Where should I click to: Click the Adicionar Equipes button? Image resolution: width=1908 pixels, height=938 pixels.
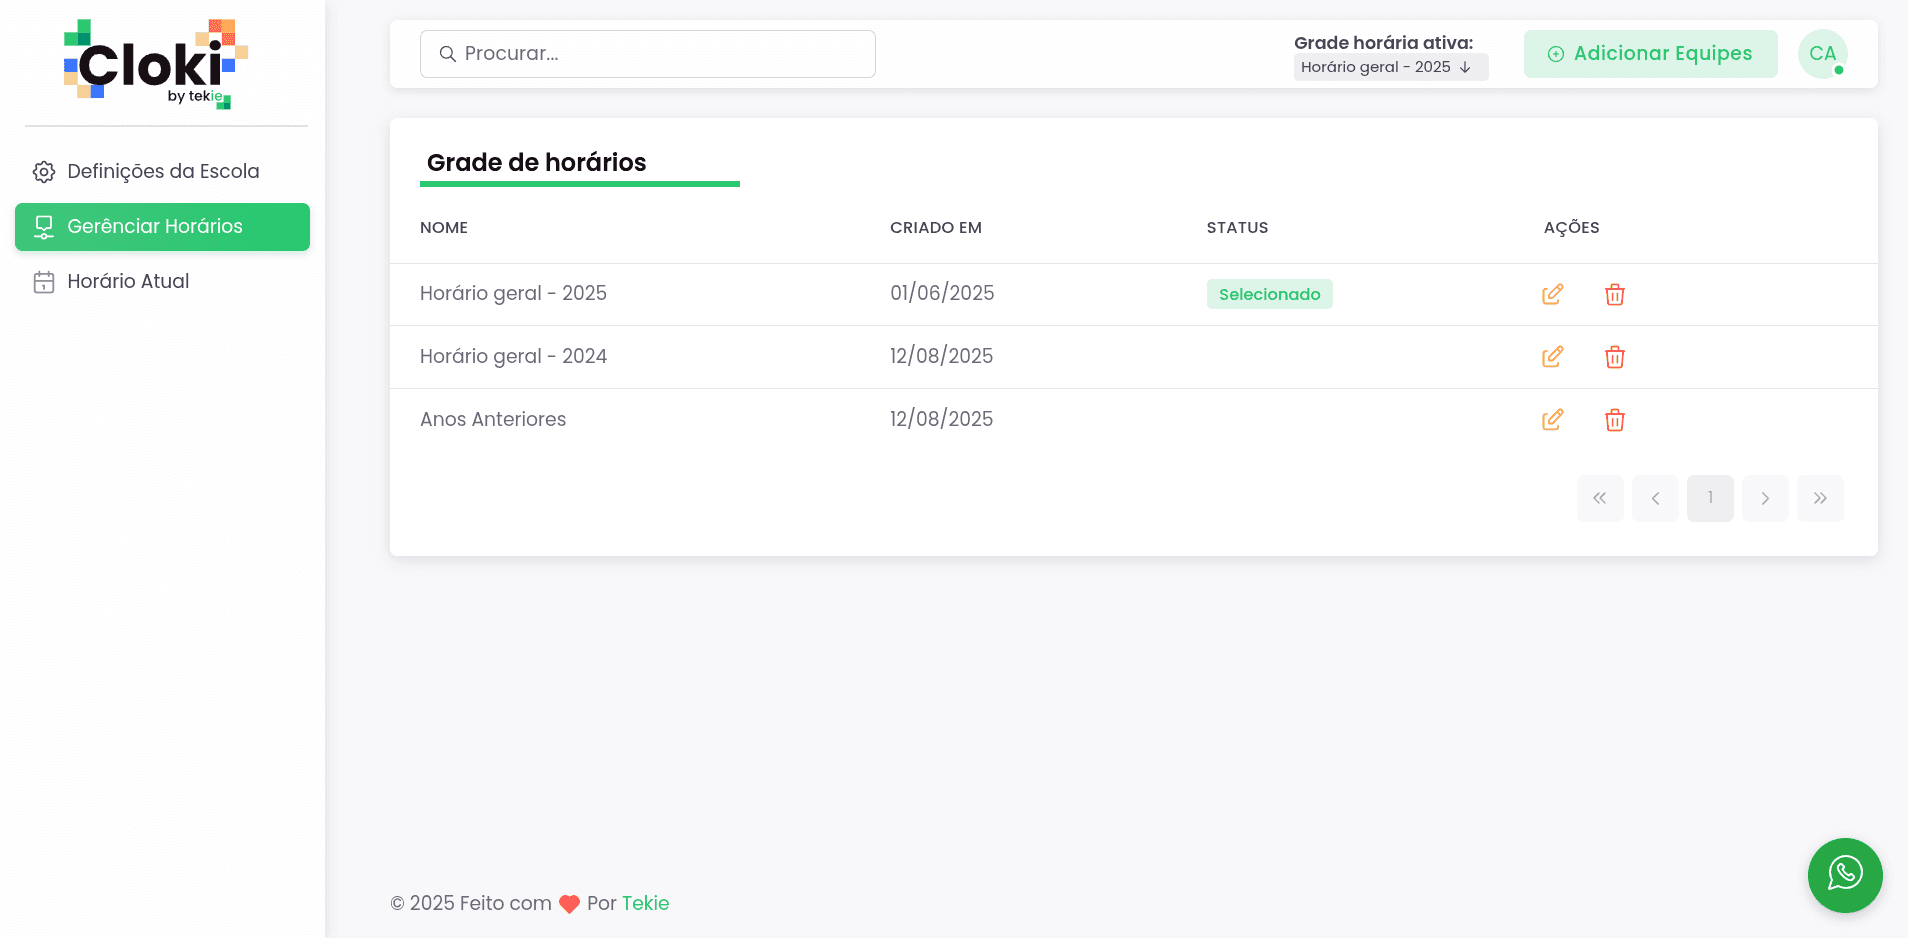click(1650, 54)
